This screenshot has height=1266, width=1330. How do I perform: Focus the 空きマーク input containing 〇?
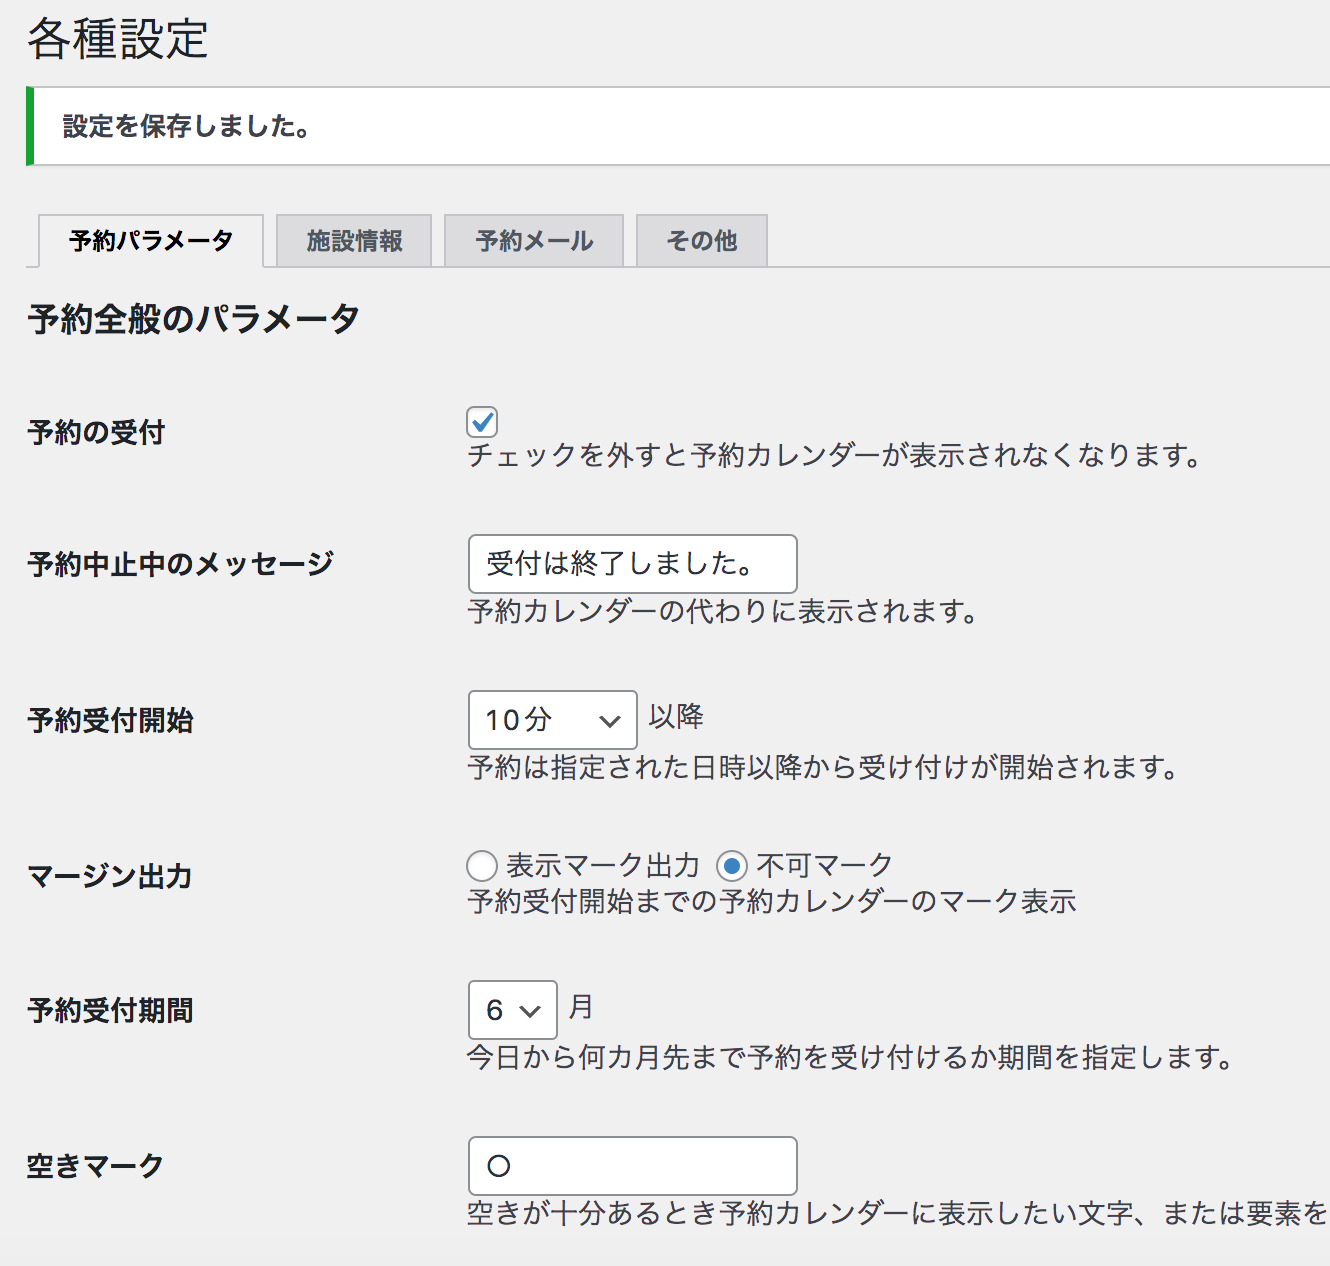(632, 1165)
